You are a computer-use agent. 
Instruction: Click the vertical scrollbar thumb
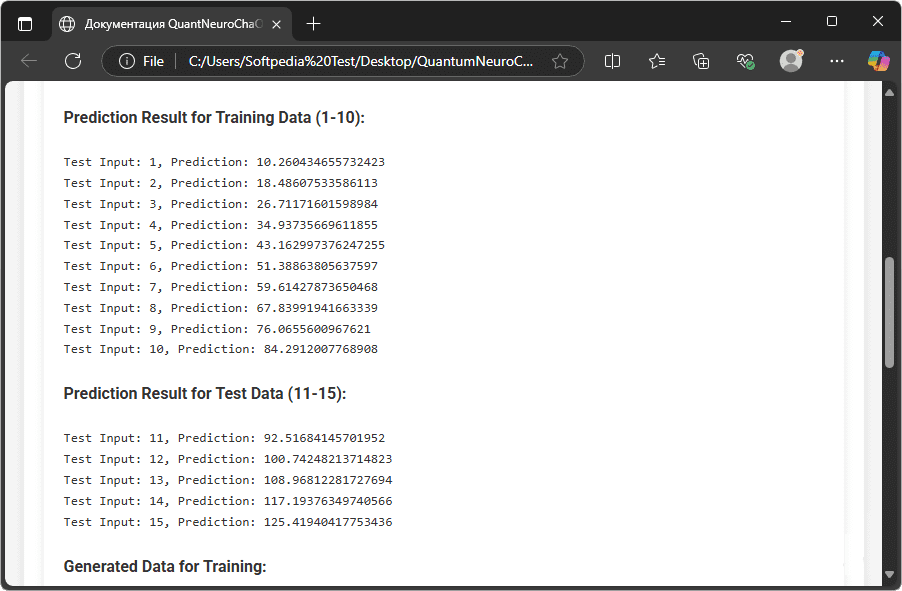pos(889,312)
